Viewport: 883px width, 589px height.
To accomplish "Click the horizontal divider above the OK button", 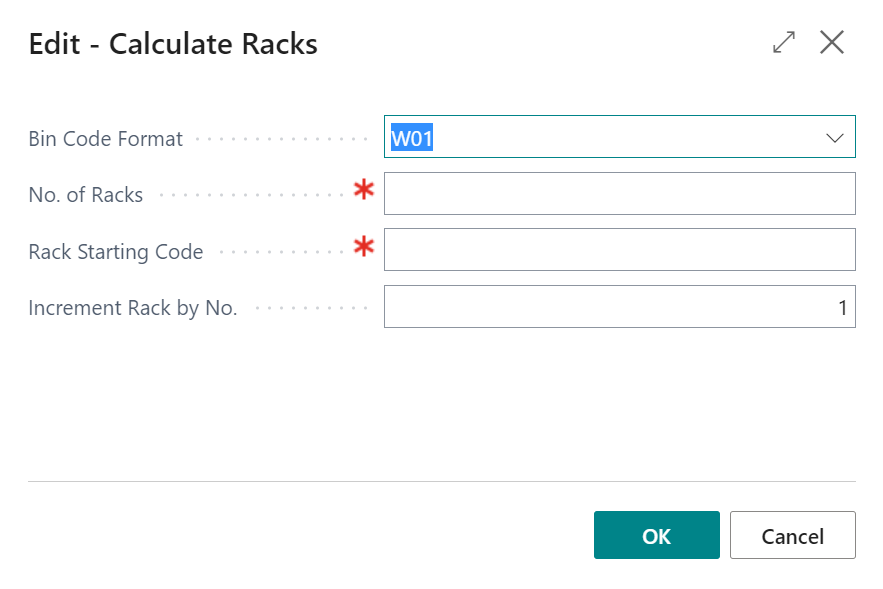I will pos(442,481).
